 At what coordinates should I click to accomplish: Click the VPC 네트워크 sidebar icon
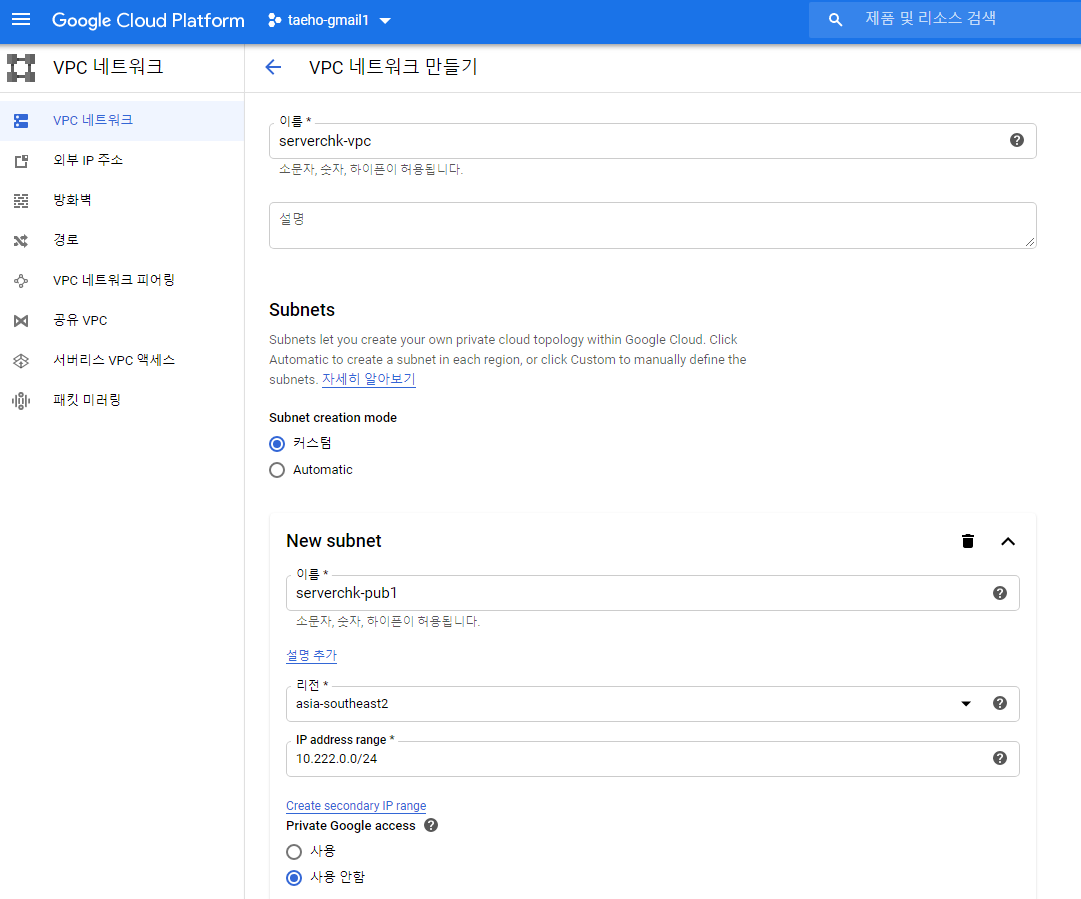[21, 121]
